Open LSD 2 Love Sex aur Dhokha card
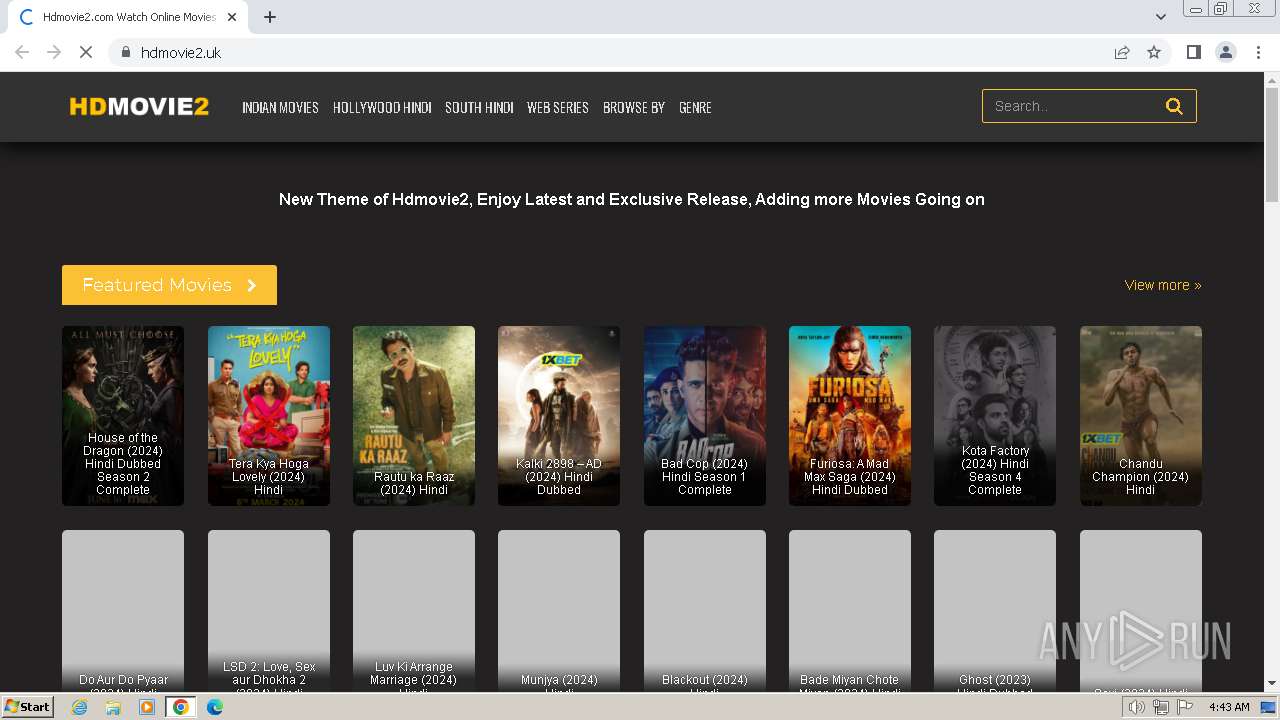This screenshot has height=720, width=1280. tap(269, 611)
